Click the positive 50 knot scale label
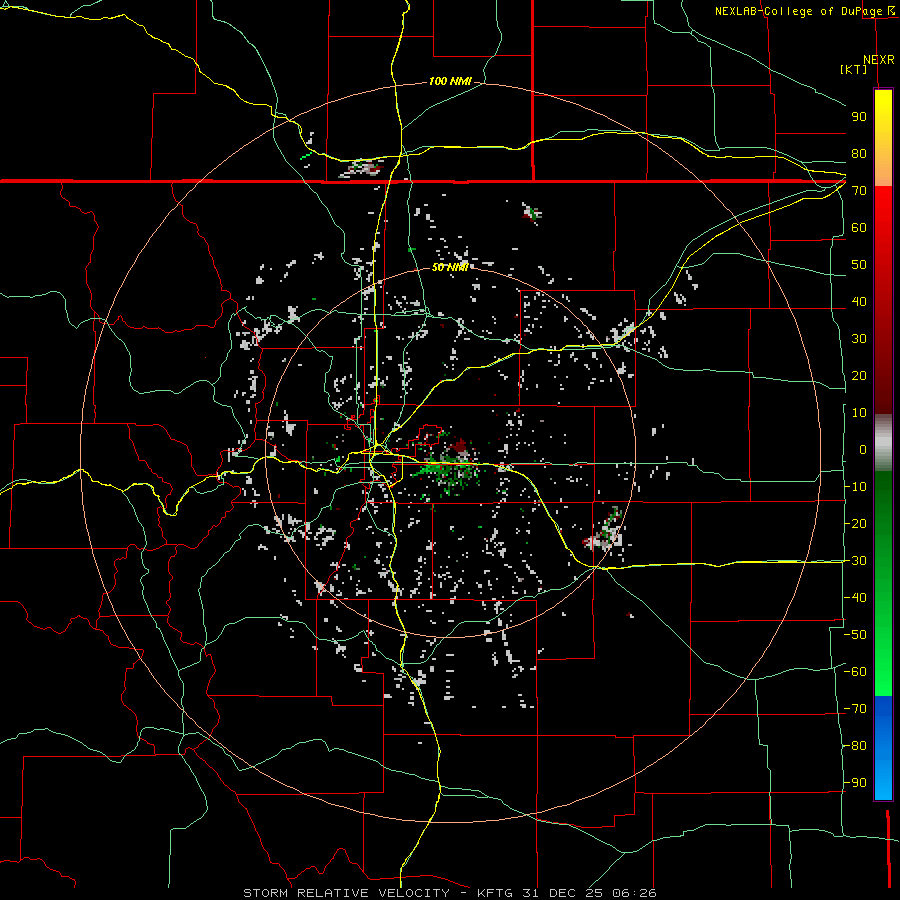The width and height of the screenshot is (900, 900). [x=859, y=265]
